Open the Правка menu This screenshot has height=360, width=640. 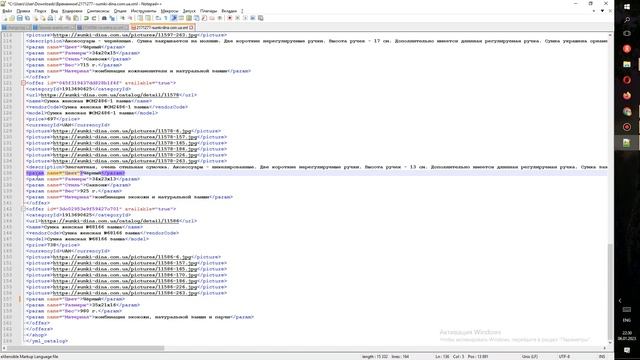click(x=23, y=11)
